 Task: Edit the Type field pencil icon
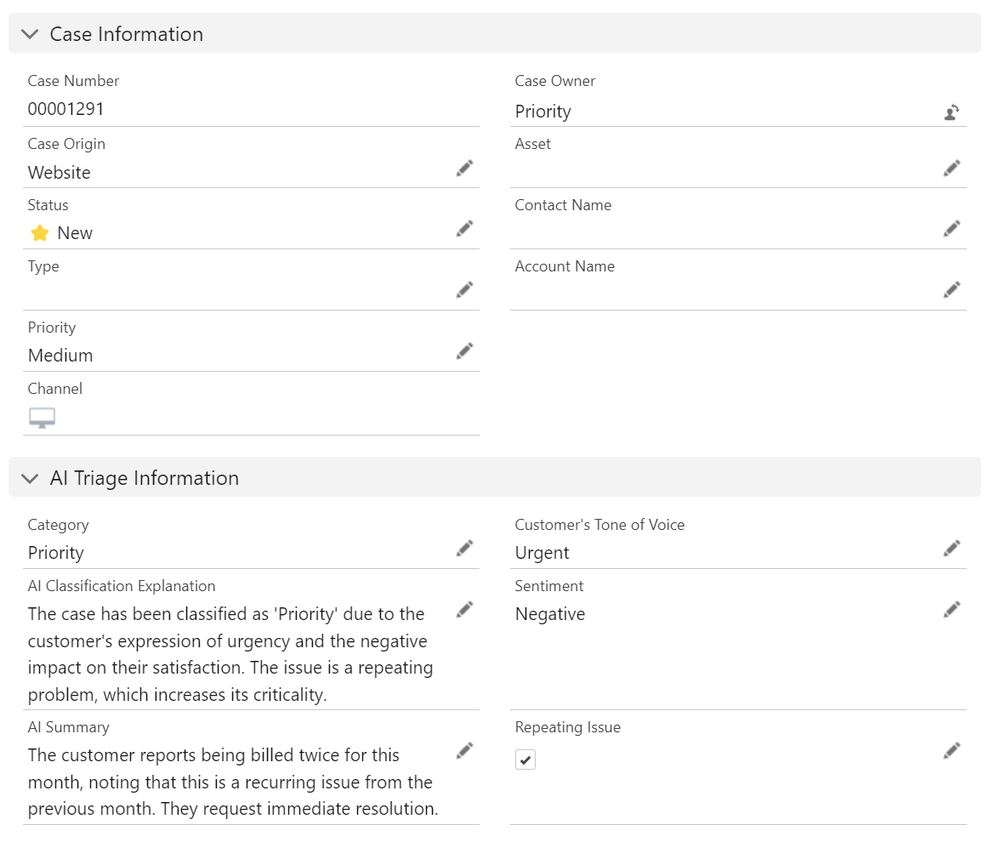464,290
